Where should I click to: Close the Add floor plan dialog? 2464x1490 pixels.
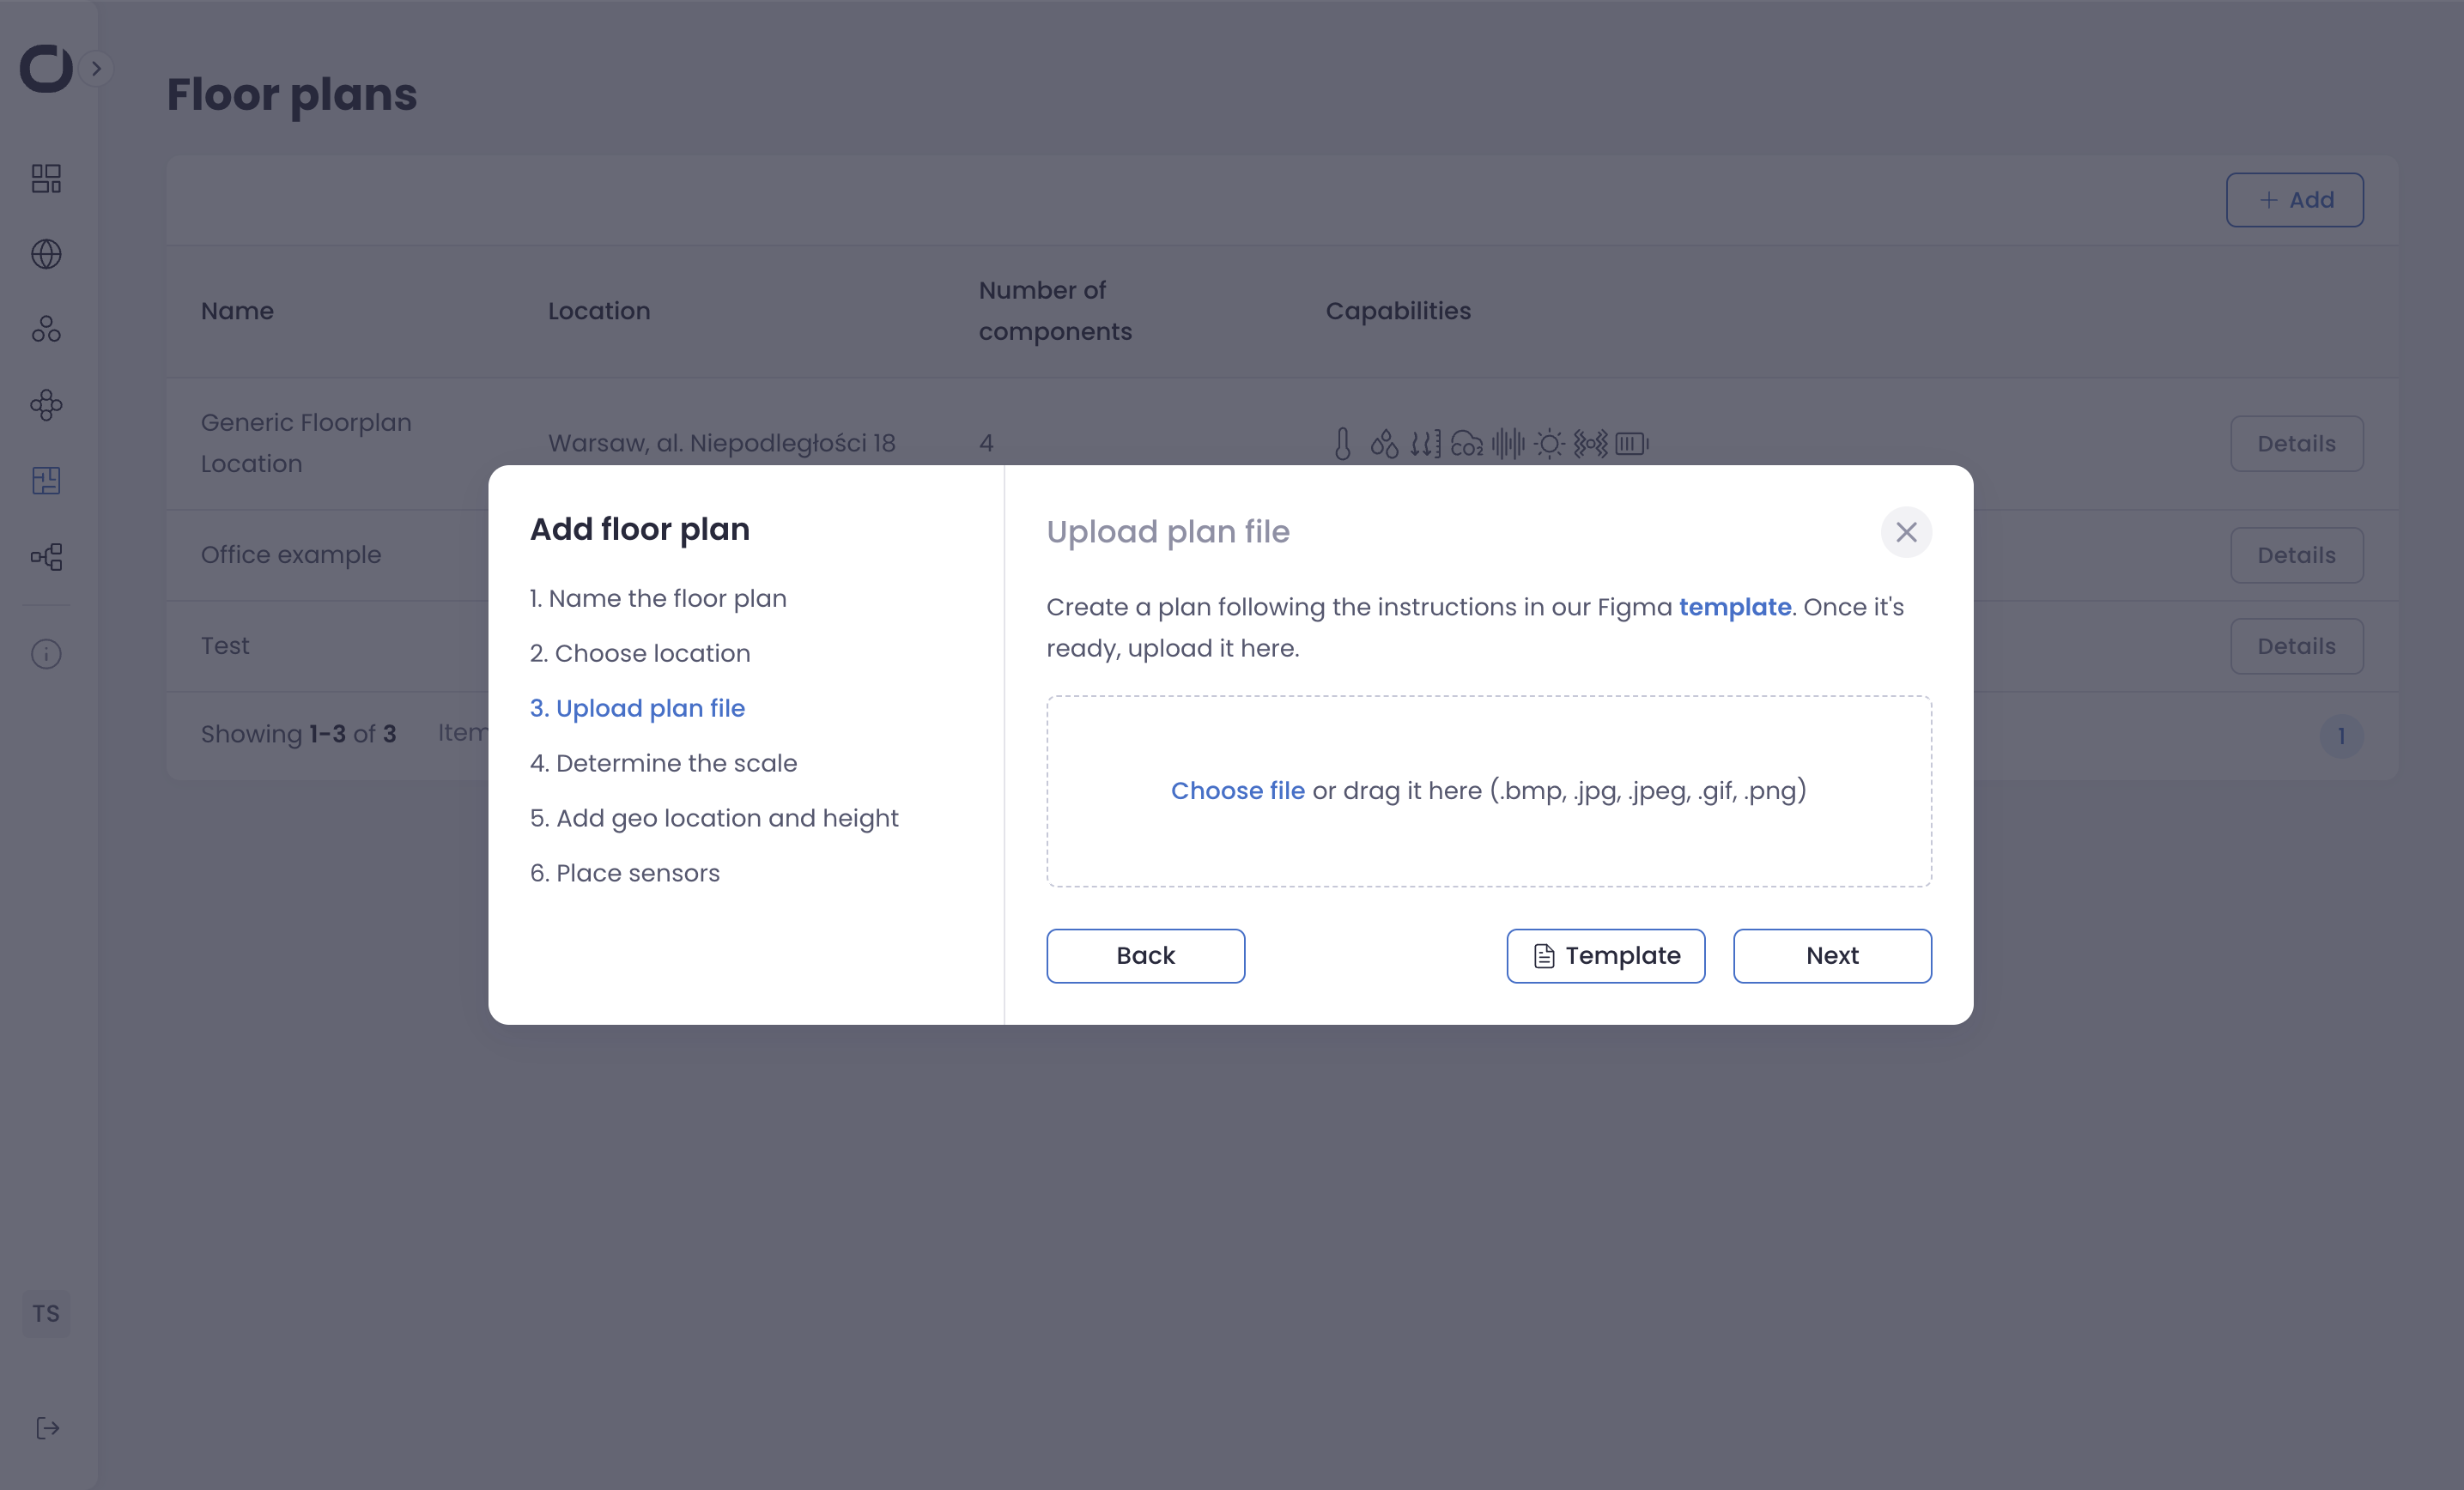(1906, 532)
